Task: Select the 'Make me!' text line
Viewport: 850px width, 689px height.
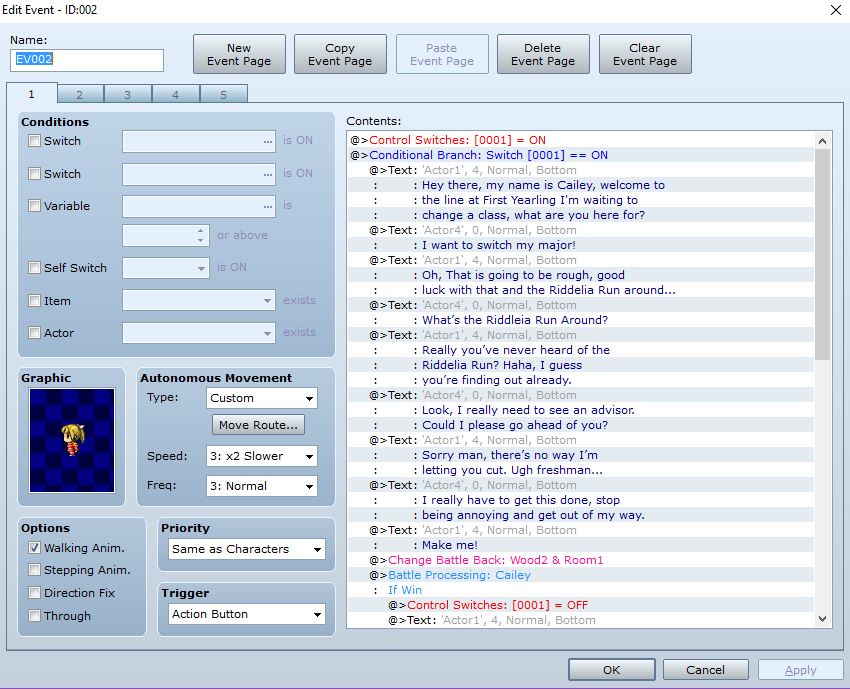Action: 581,545
